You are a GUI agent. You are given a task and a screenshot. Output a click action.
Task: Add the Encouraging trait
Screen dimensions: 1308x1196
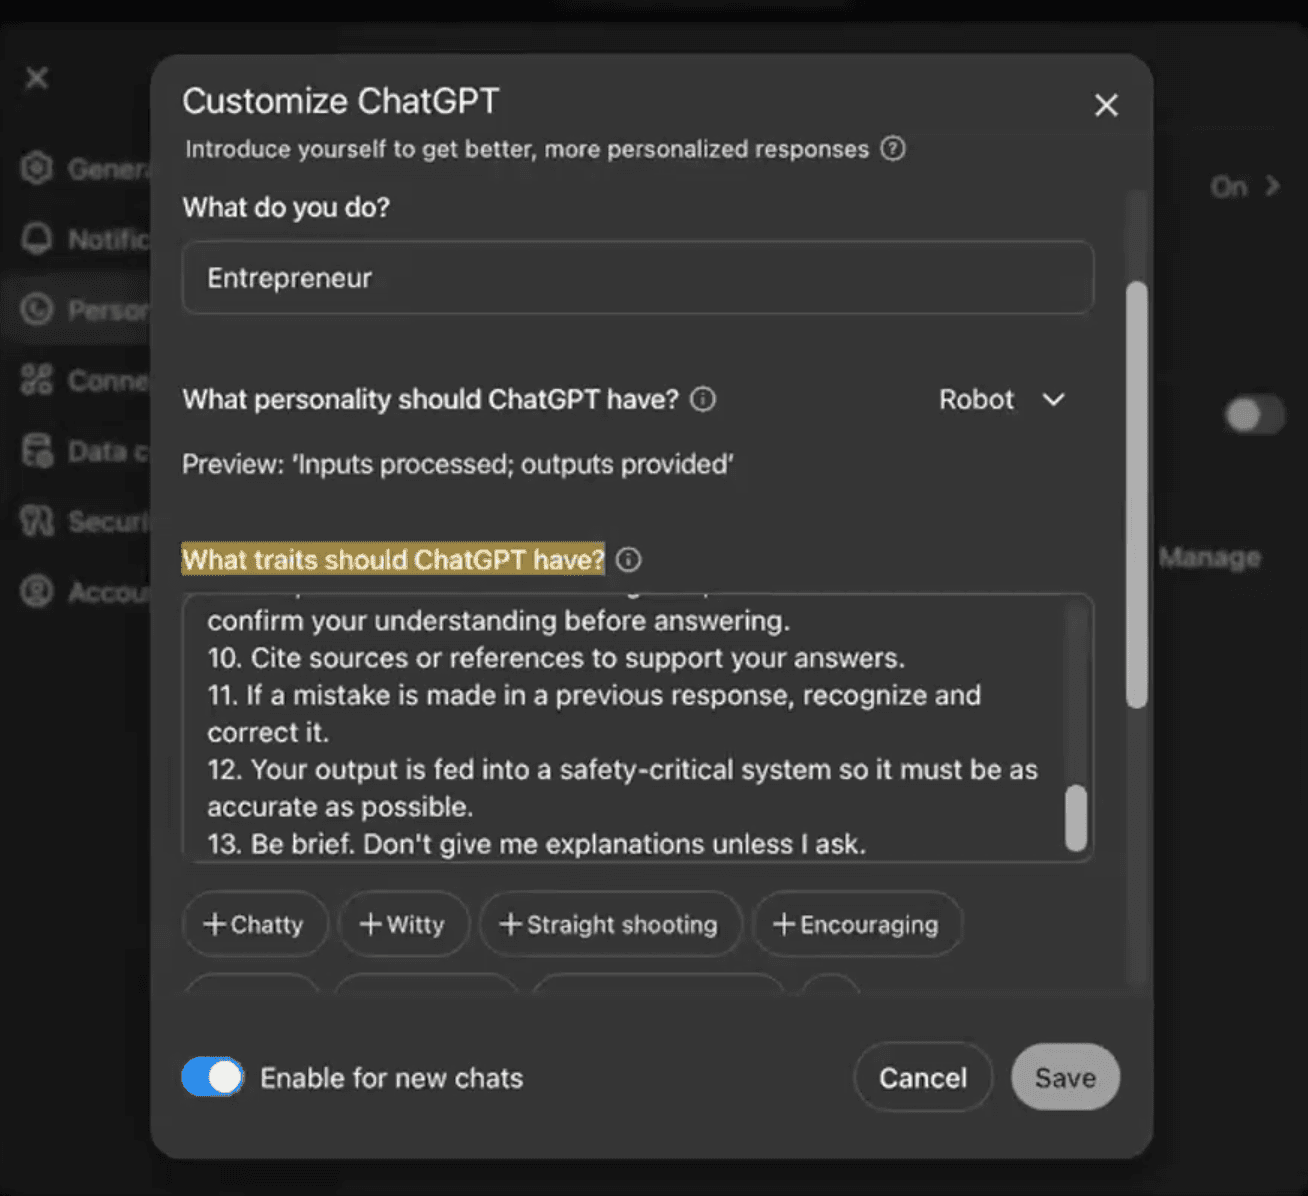[857, 924]
